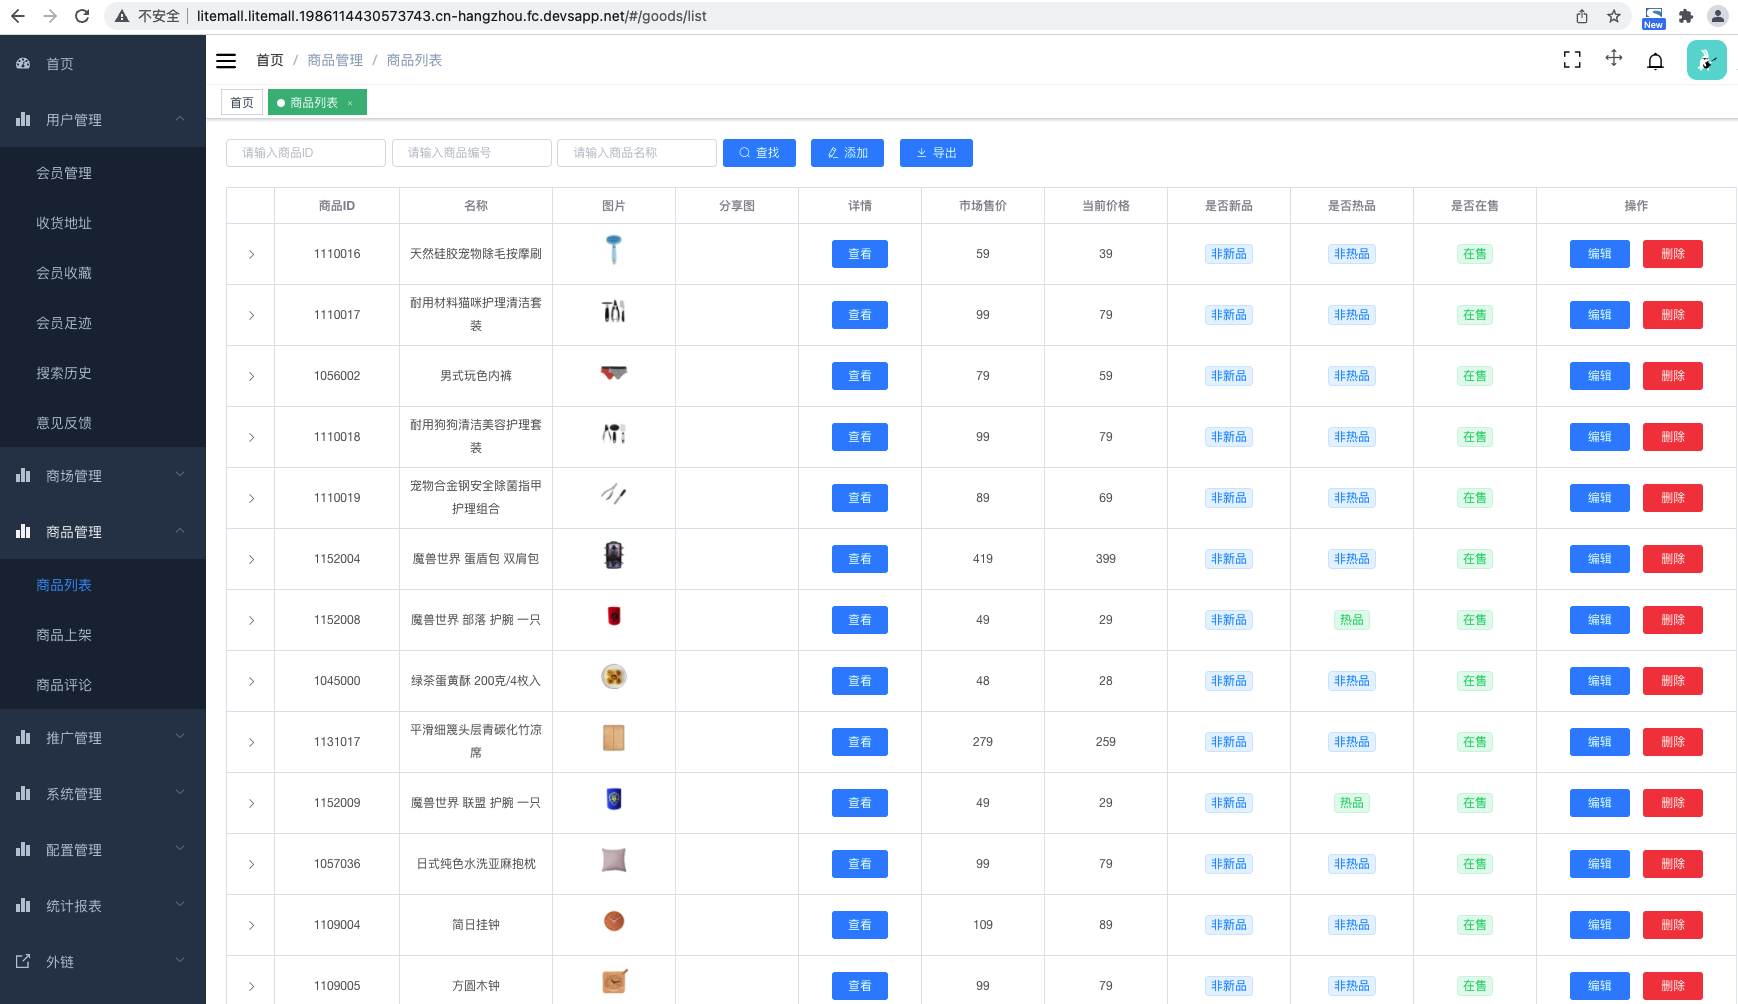Switch to the 首页 tab

coord(241,102)
